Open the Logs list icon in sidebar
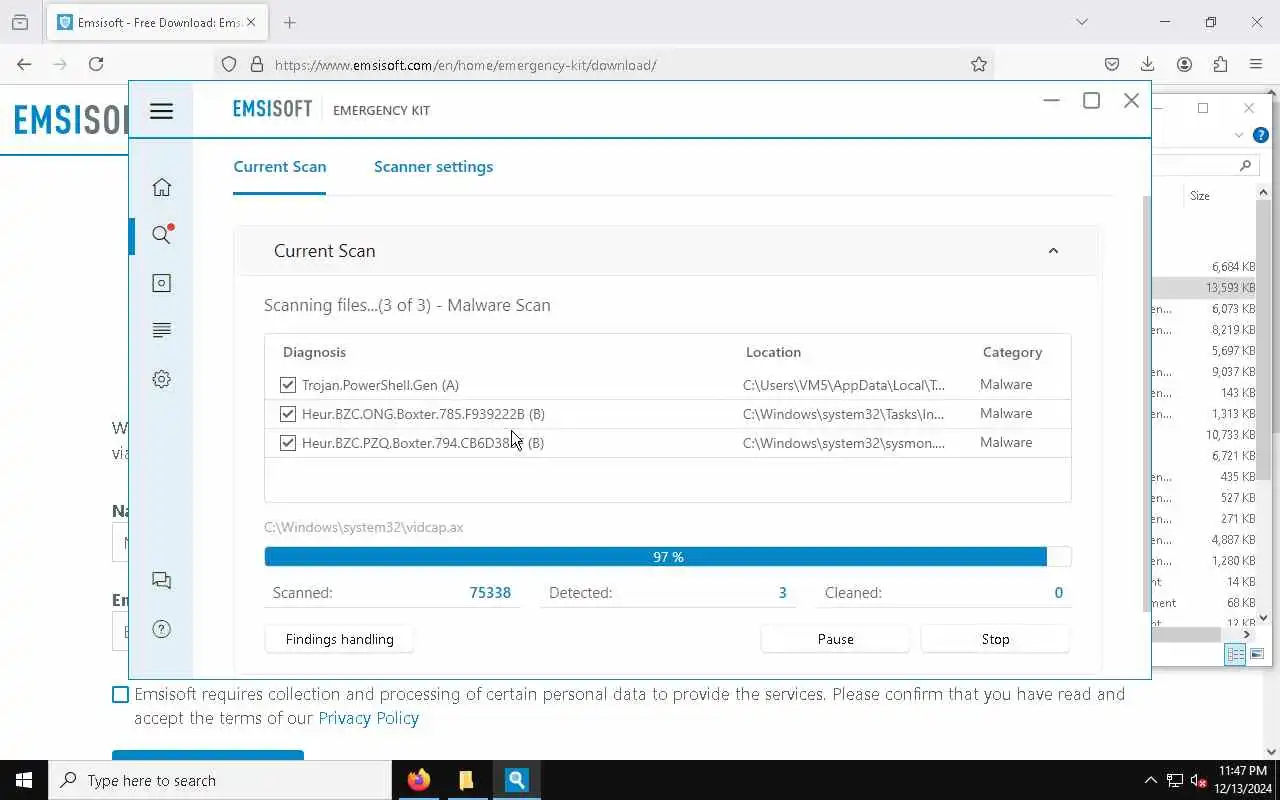 (x=161, y=331)
